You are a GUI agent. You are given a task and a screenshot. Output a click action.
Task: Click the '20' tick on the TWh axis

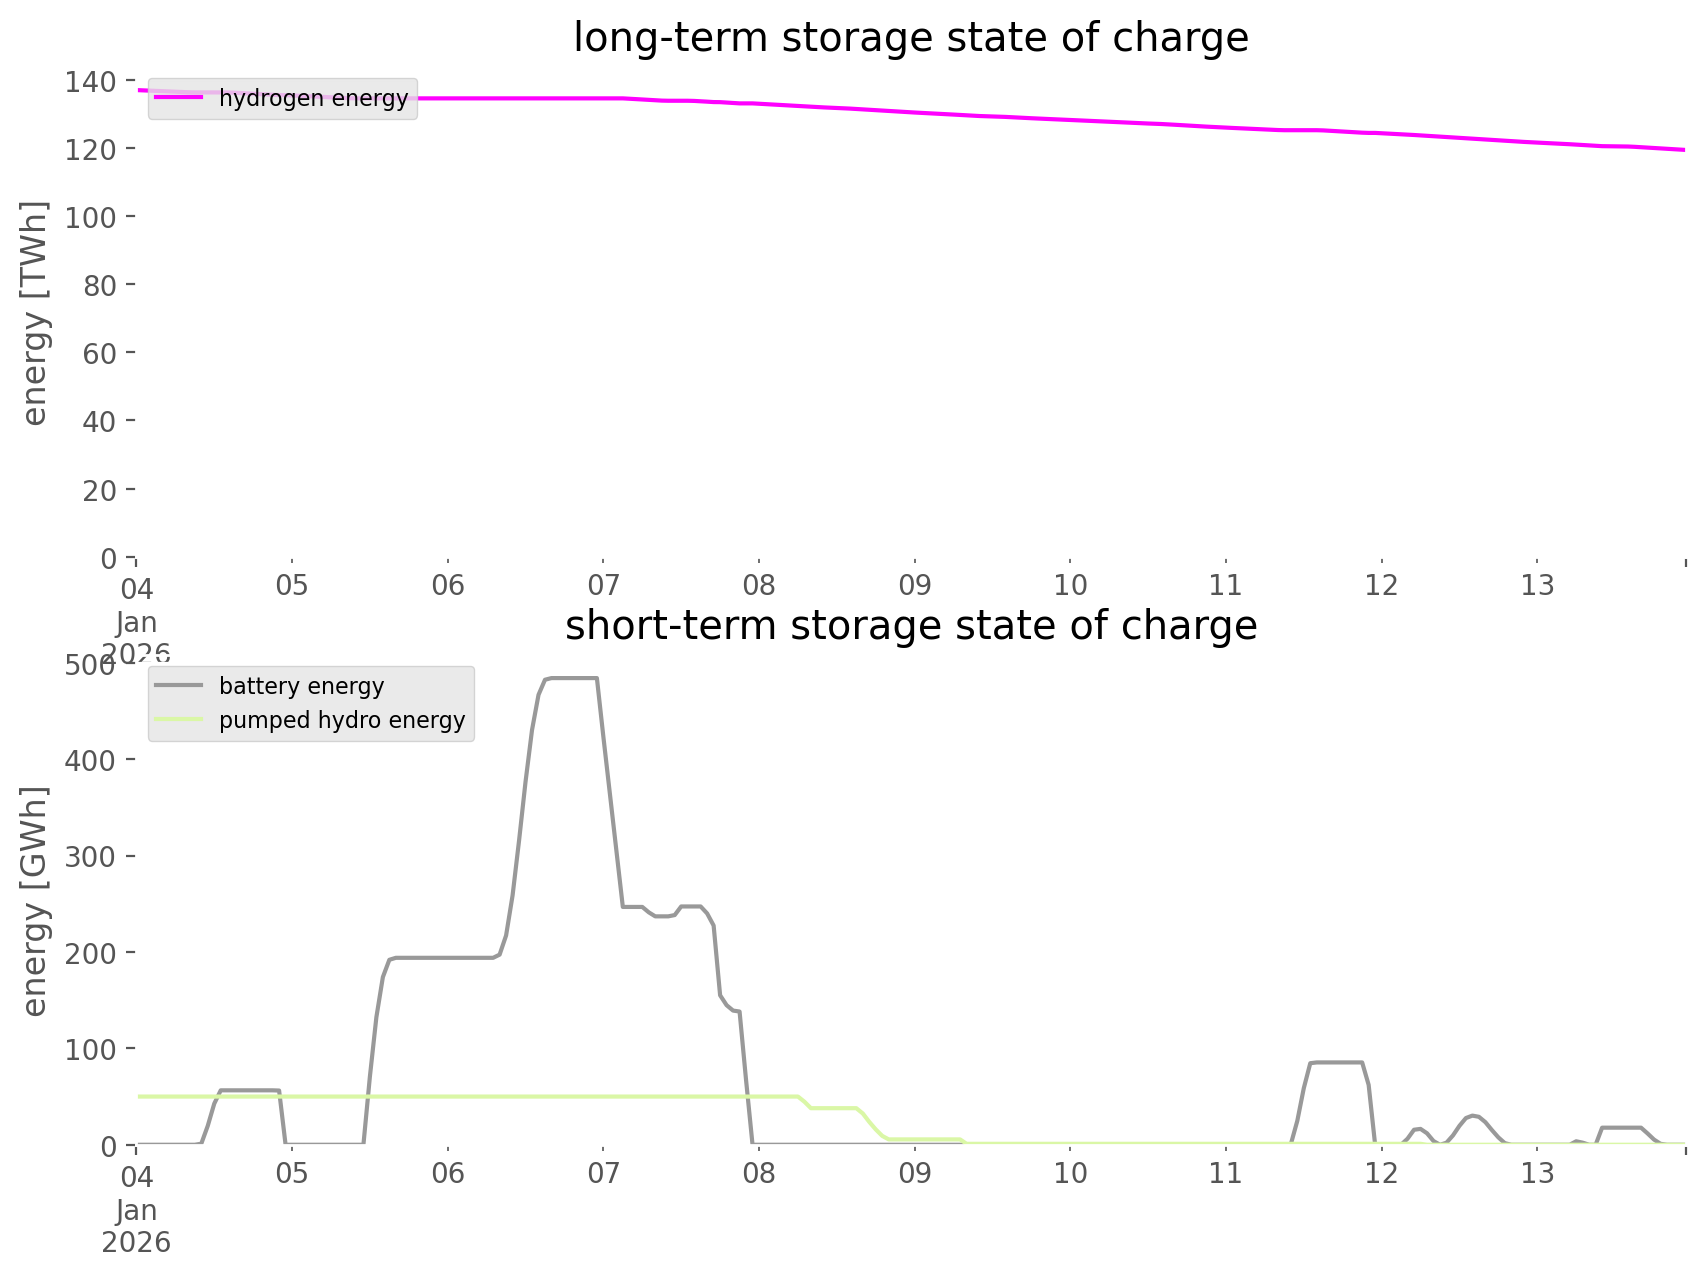pyautogui.click(x=100, y=490)
